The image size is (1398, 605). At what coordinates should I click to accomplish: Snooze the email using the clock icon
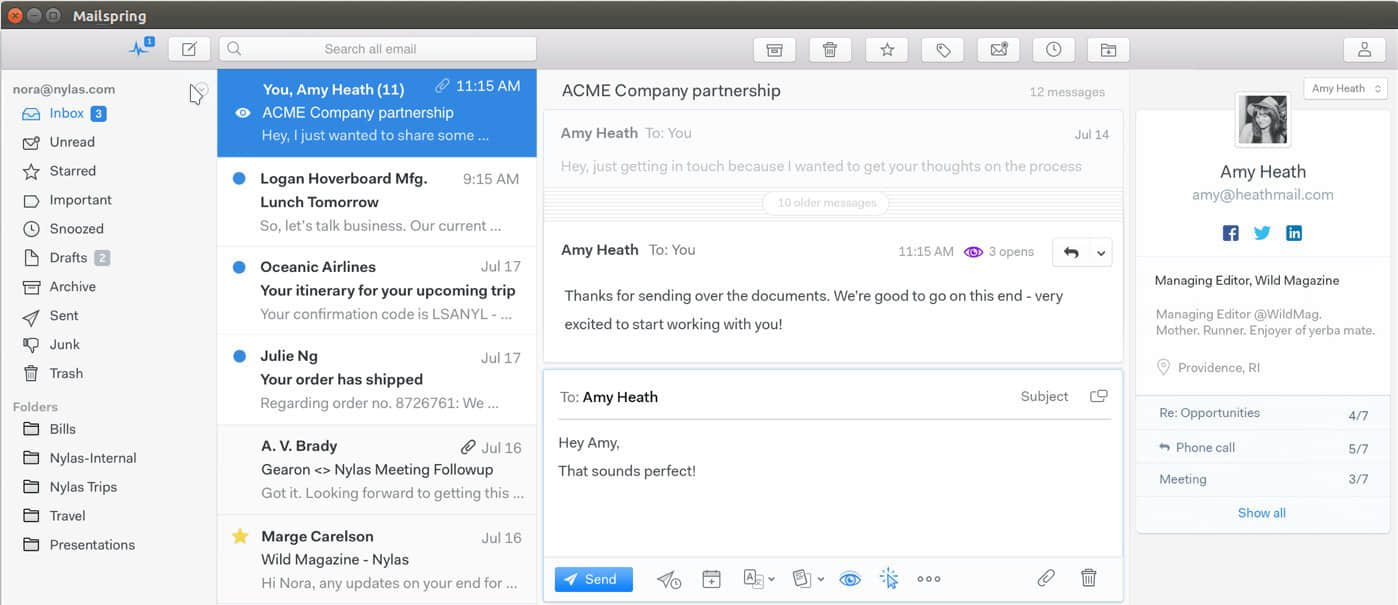pyautogui.click(x=1053, y=48)
